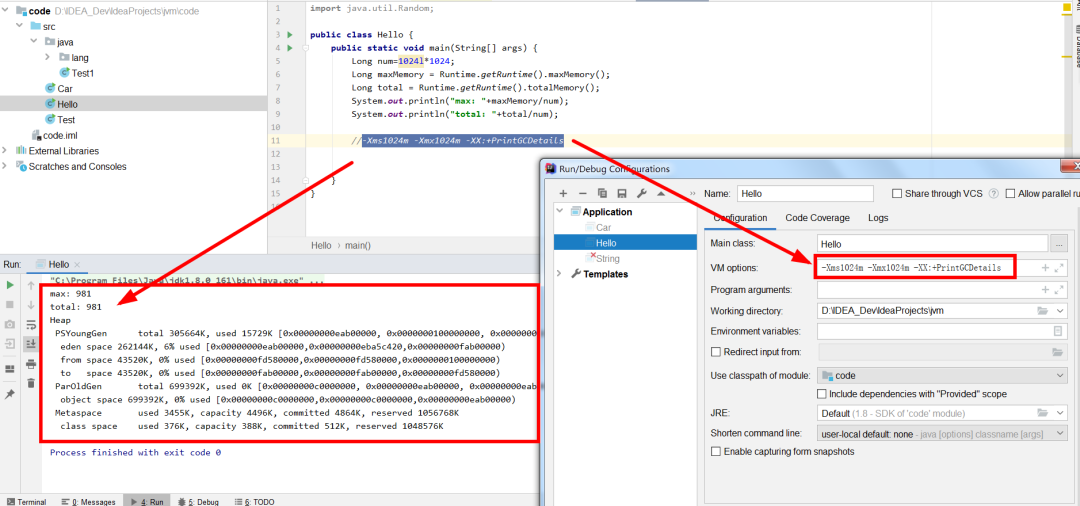Clear console with the trash icon
Screen dimensions: 1080x506
(x=31, y=383)
